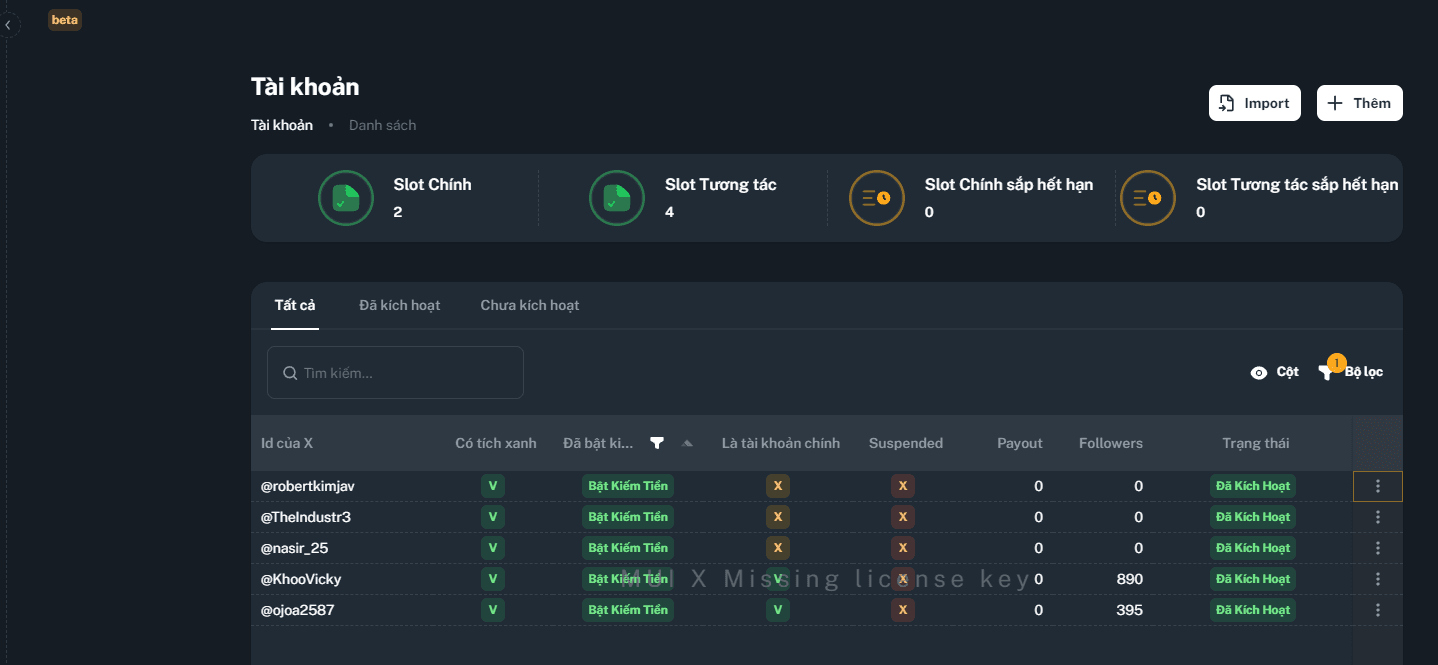The width and height of the screenshot is (1438, 665).
Task: Switch to the Đã kích hoạt tab
Action: point(399,305)
